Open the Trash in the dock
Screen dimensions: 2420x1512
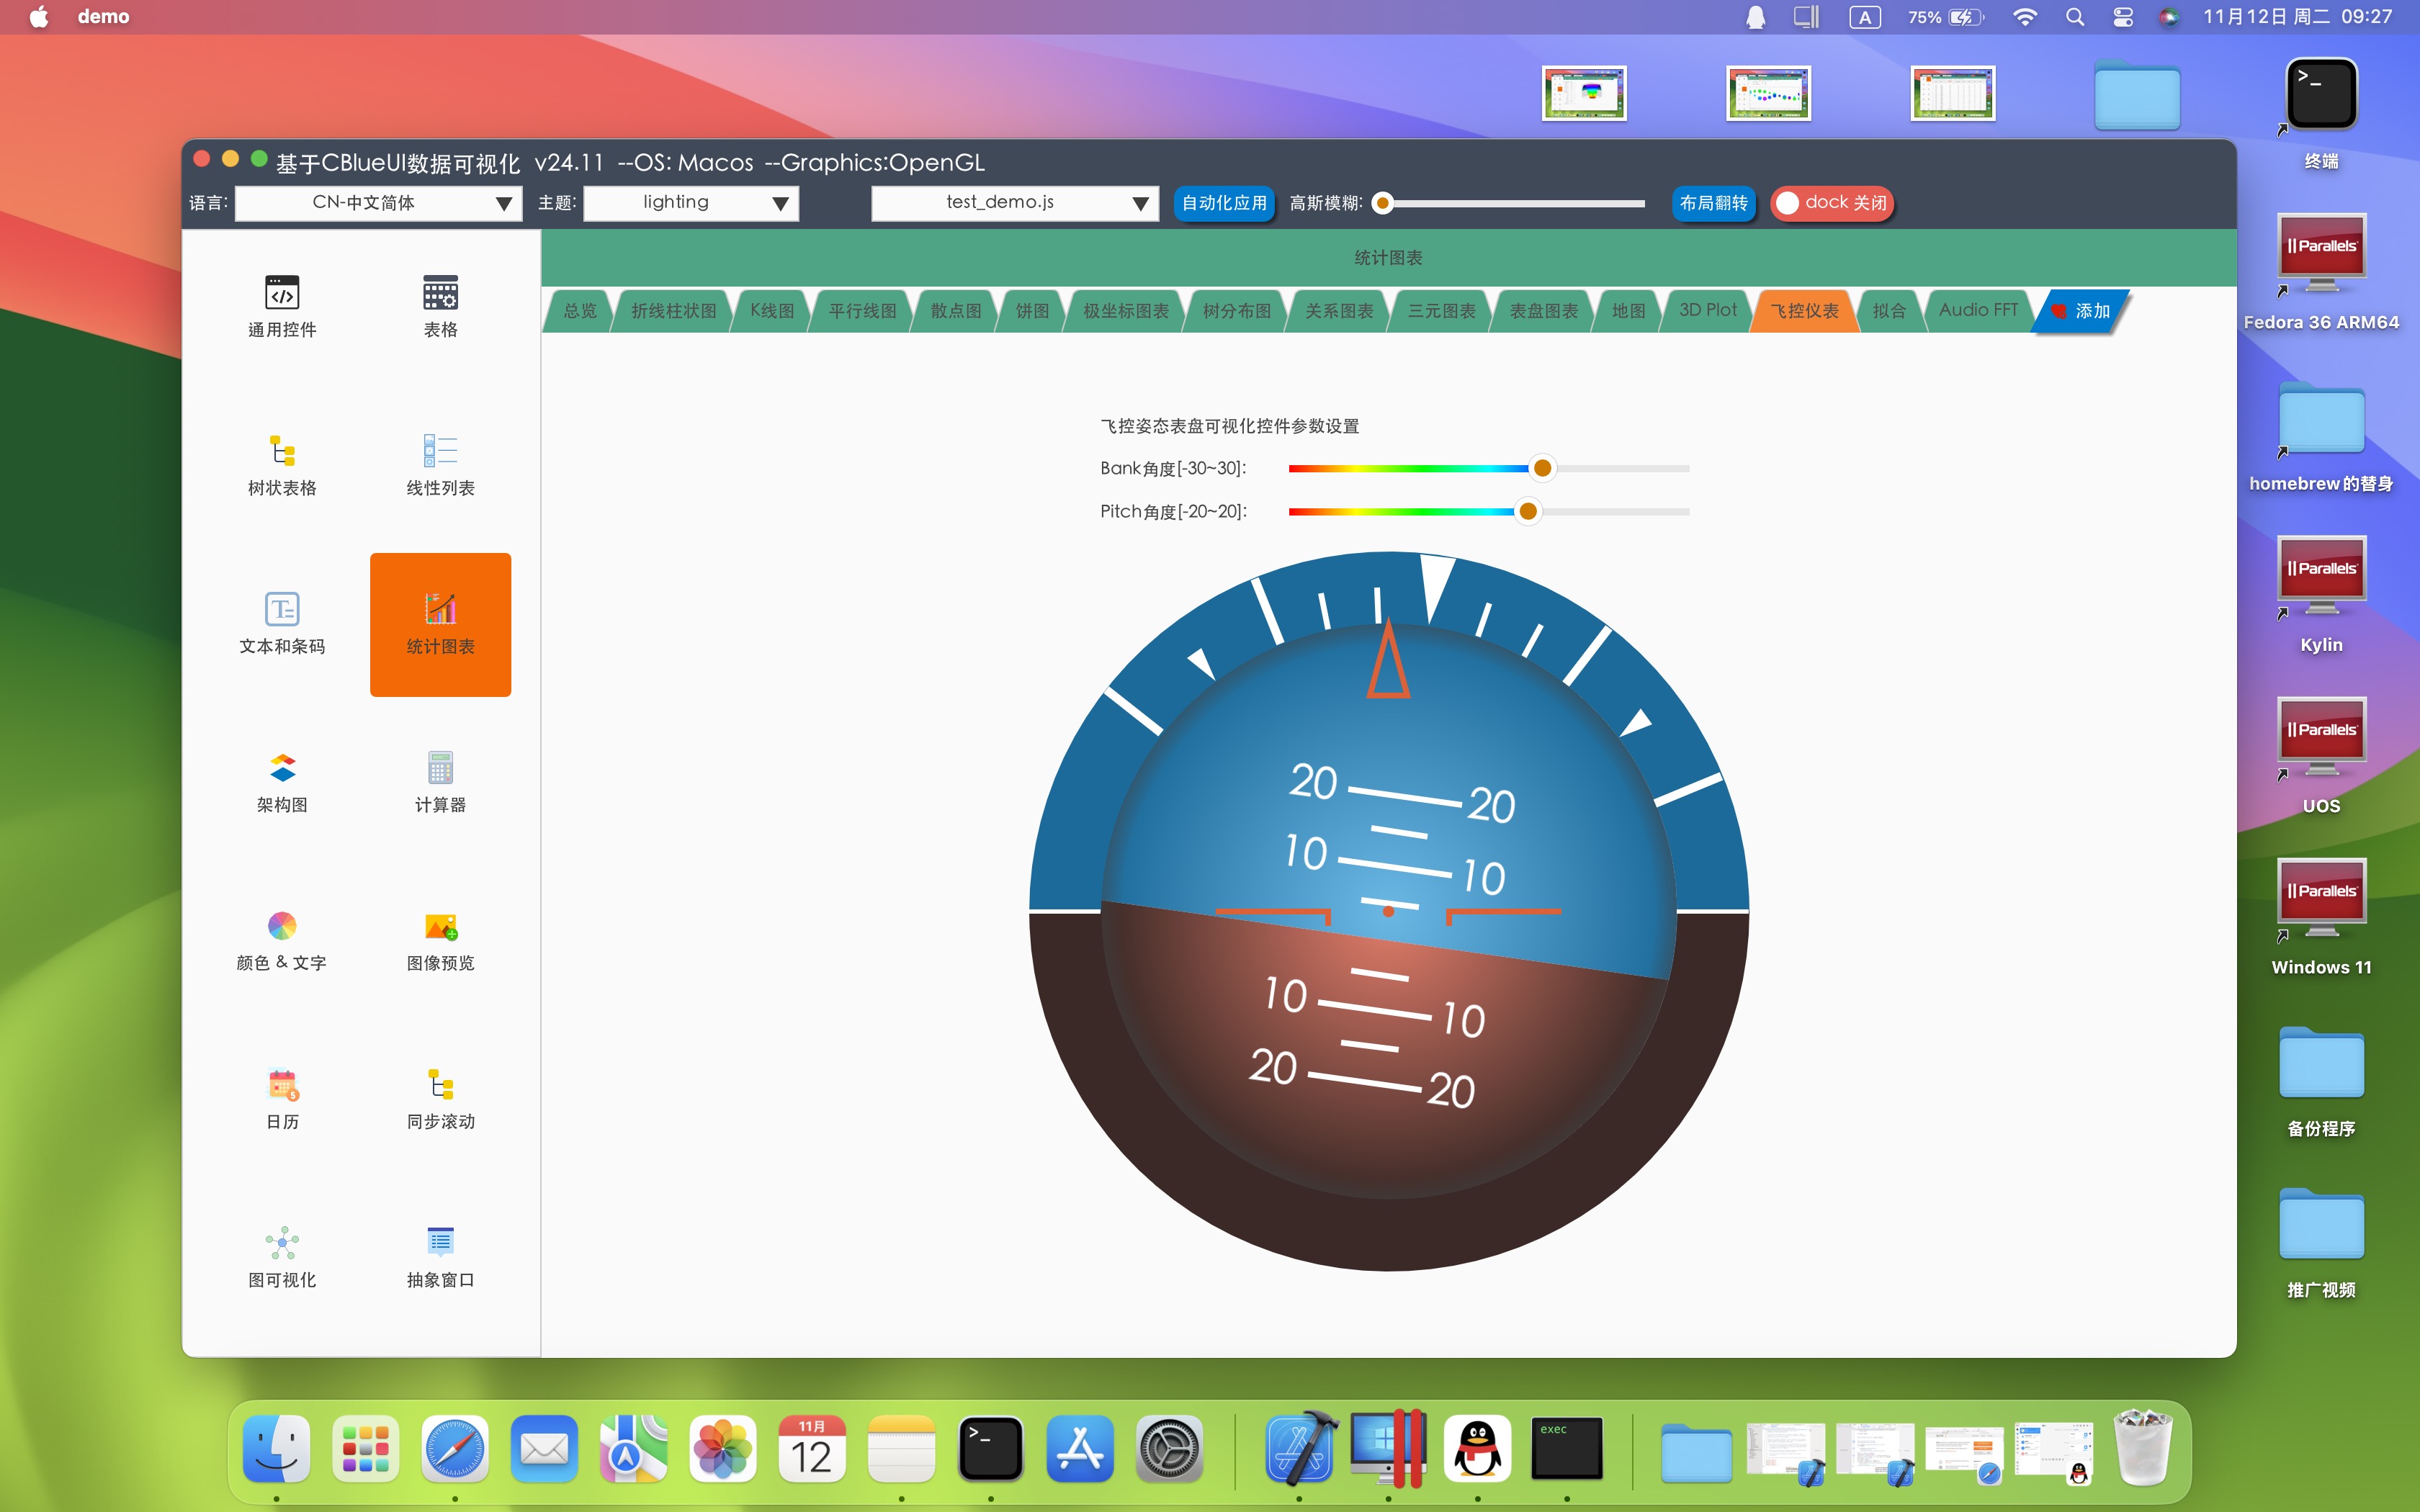pyautogui.click(x=2143, y=1448)
